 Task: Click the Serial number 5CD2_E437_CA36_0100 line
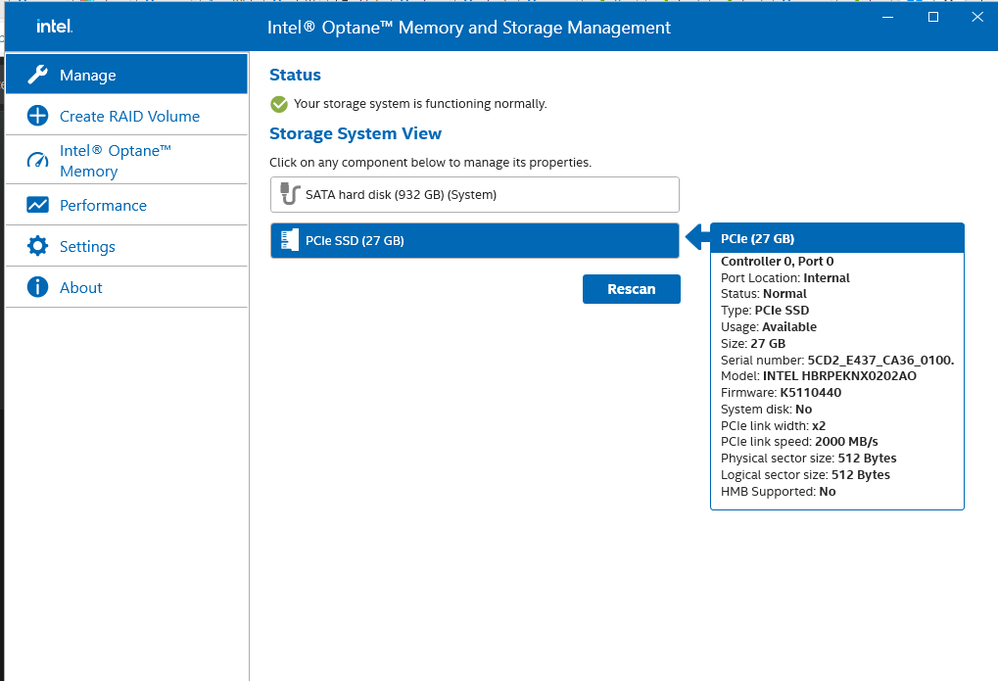[838, 360]
